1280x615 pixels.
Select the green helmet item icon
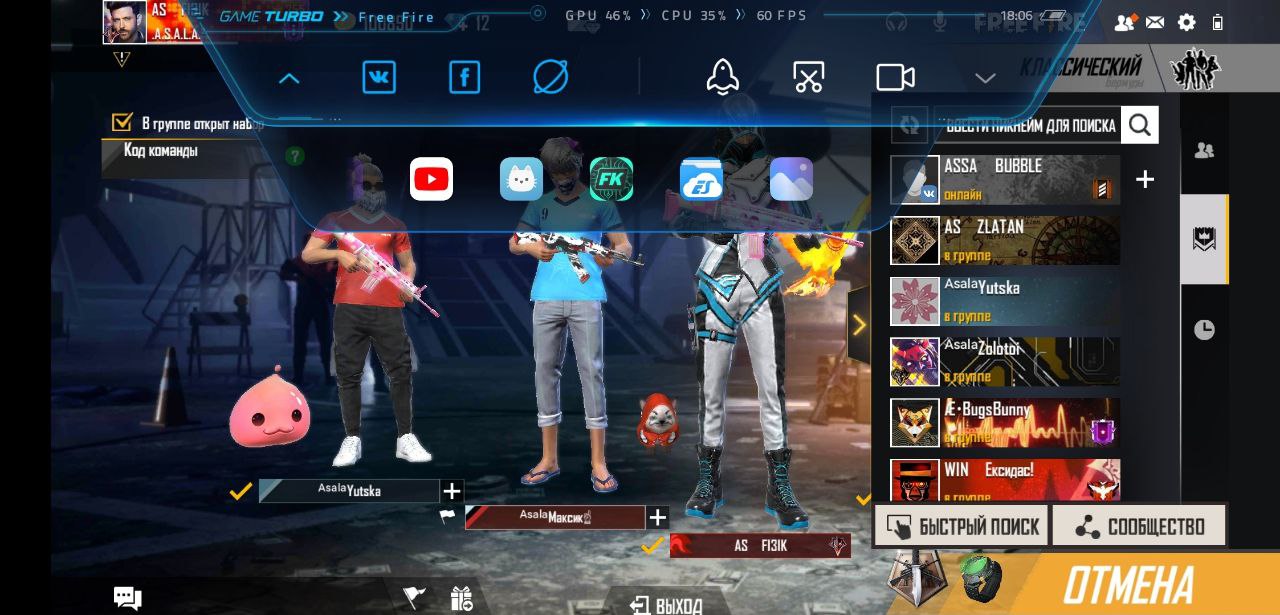[x=981, y=576]
